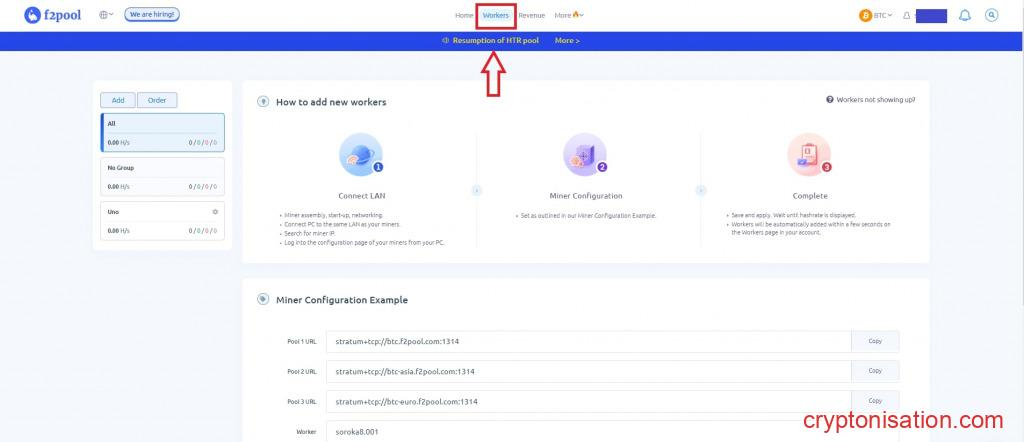Click the search magnifier icon
The height and width of the screenshot is (442, 1024).
point(991,15)
